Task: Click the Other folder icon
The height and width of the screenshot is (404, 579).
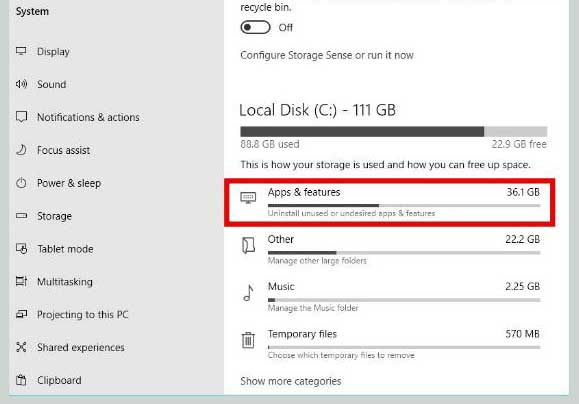Action: point(248,245)
